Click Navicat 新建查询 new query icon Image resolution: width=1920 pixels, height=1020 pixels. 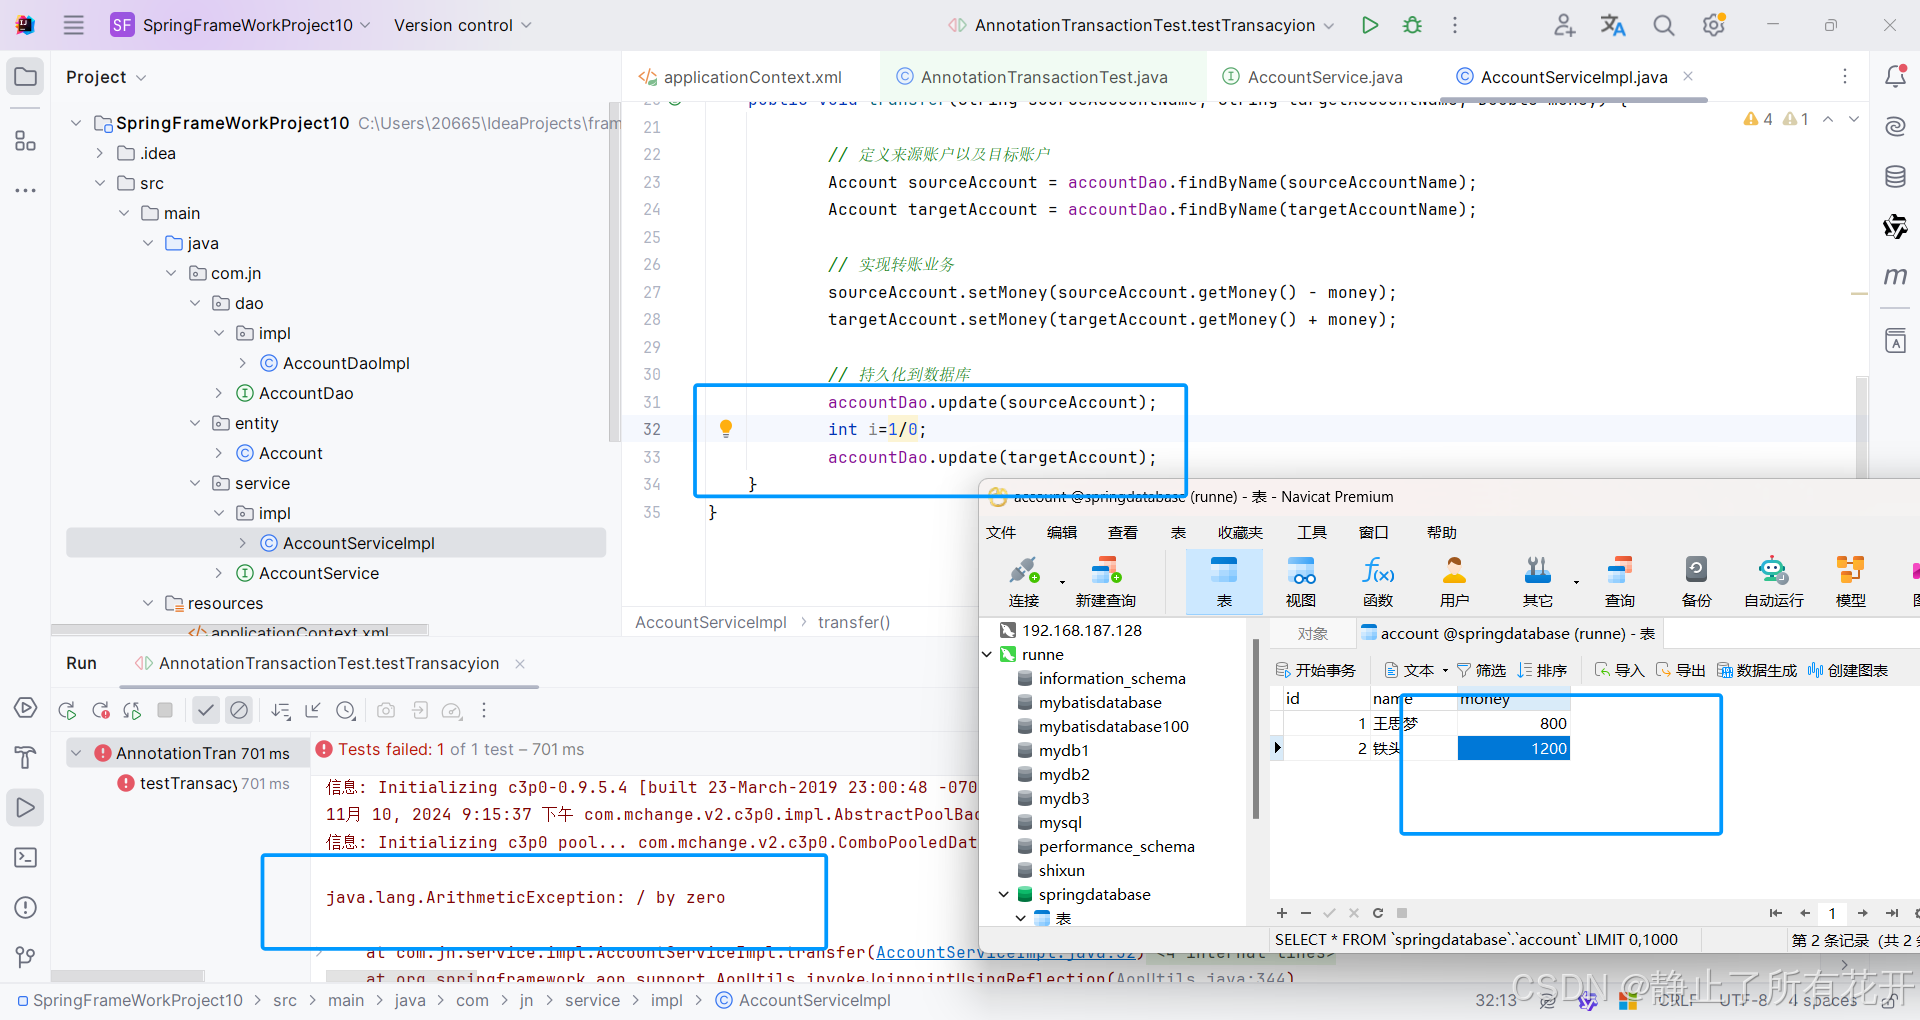click(1105, 583)
